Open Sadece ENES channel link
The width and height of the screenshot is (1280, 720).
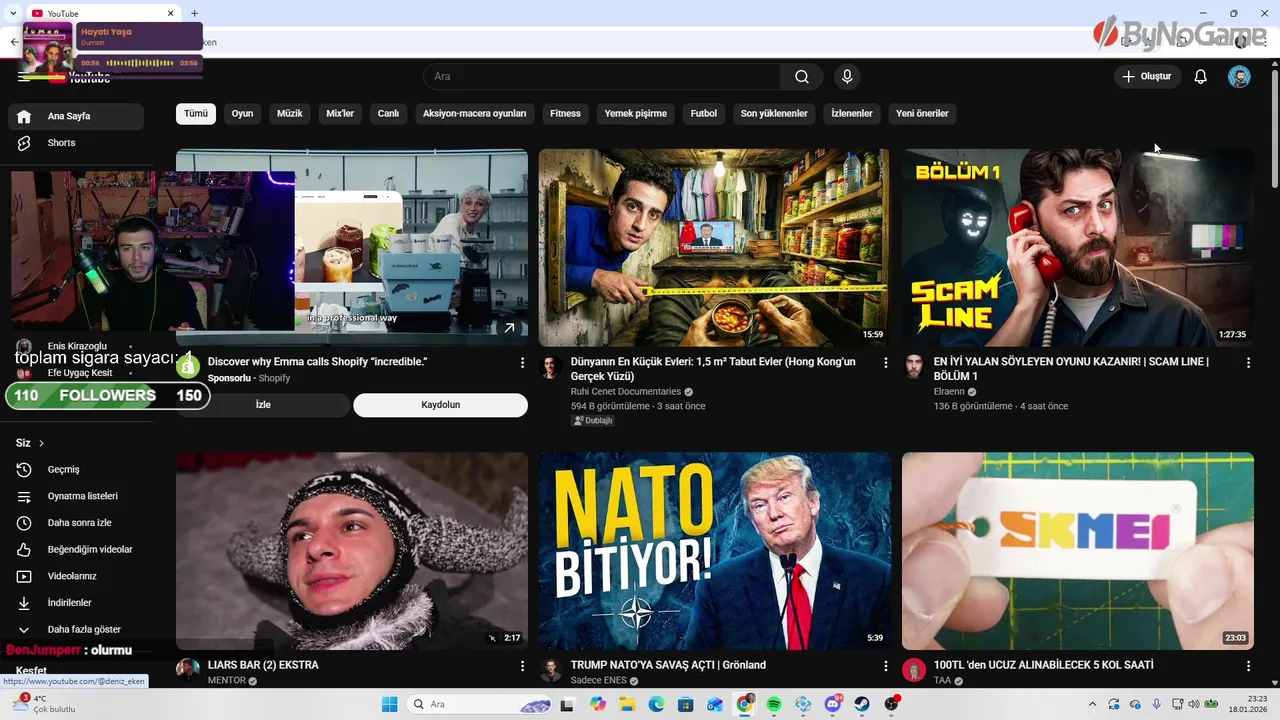pos(599,681)
